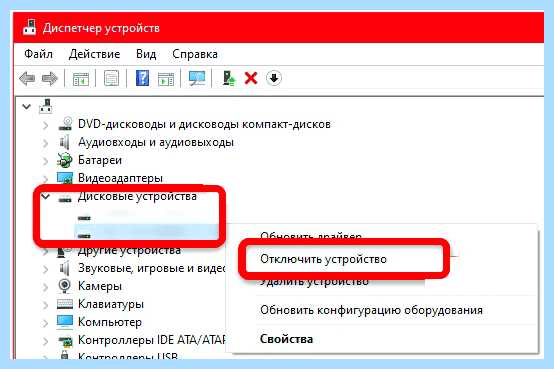The height and width of the screenshot is (369, 554).
Task: Click the Видеоадаптеры display adapter icon
Action: click(65, 178)
